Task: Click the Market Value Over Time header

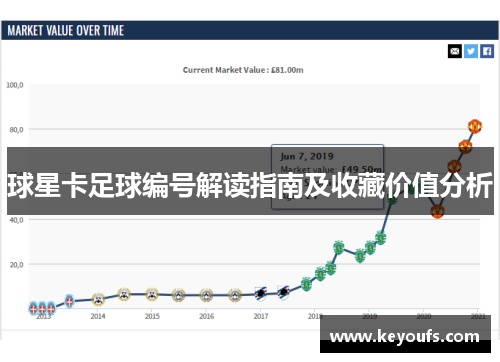Action: point(66,31)
